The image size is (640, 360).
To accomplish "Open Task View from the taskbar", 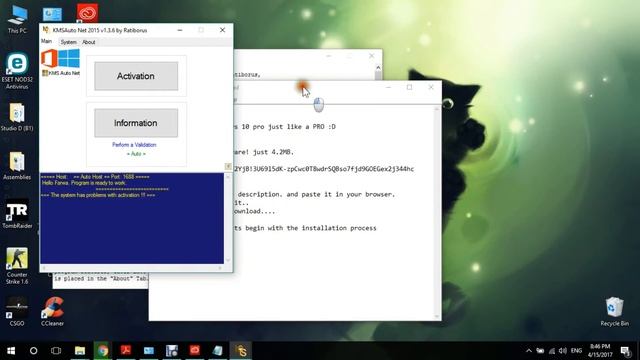I will pyautogui.click(x=56, y=351).
